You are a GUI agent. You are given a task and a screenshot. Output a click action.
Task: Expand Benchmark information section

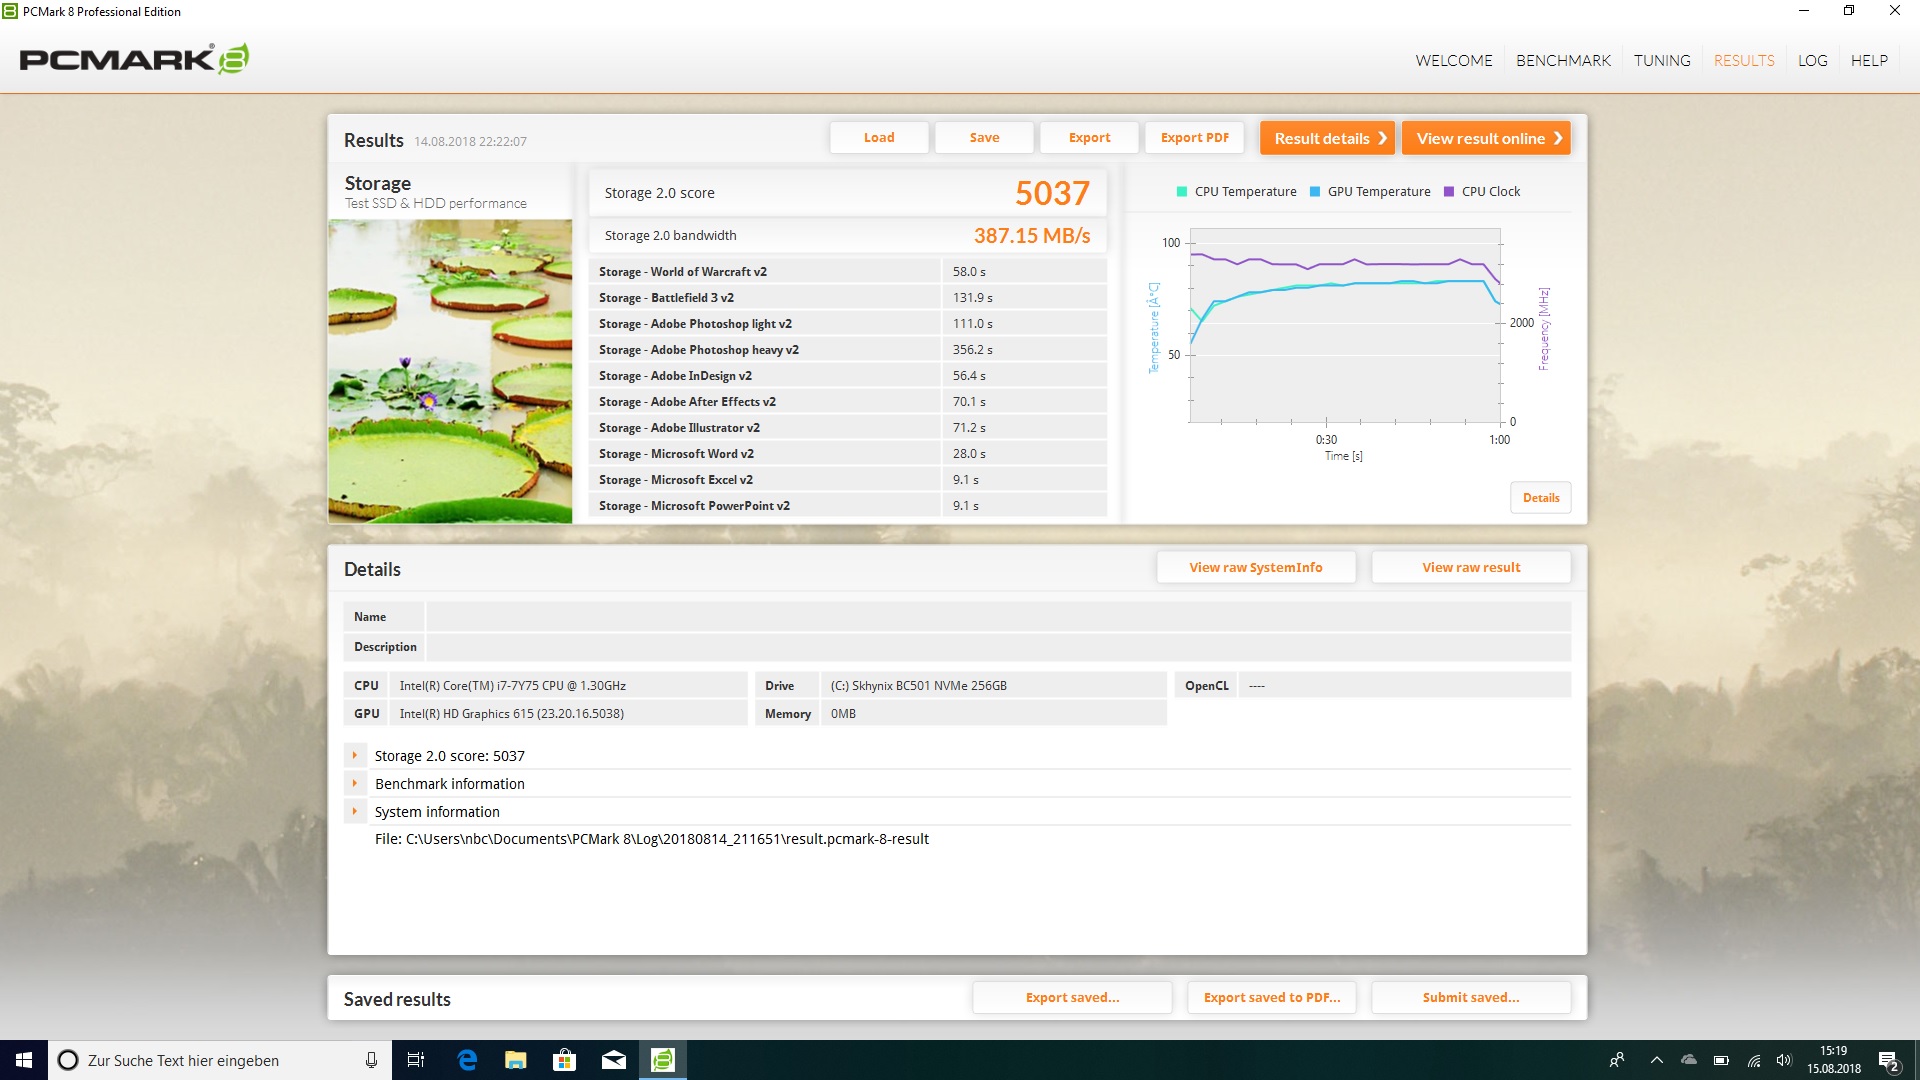(354, 784)
